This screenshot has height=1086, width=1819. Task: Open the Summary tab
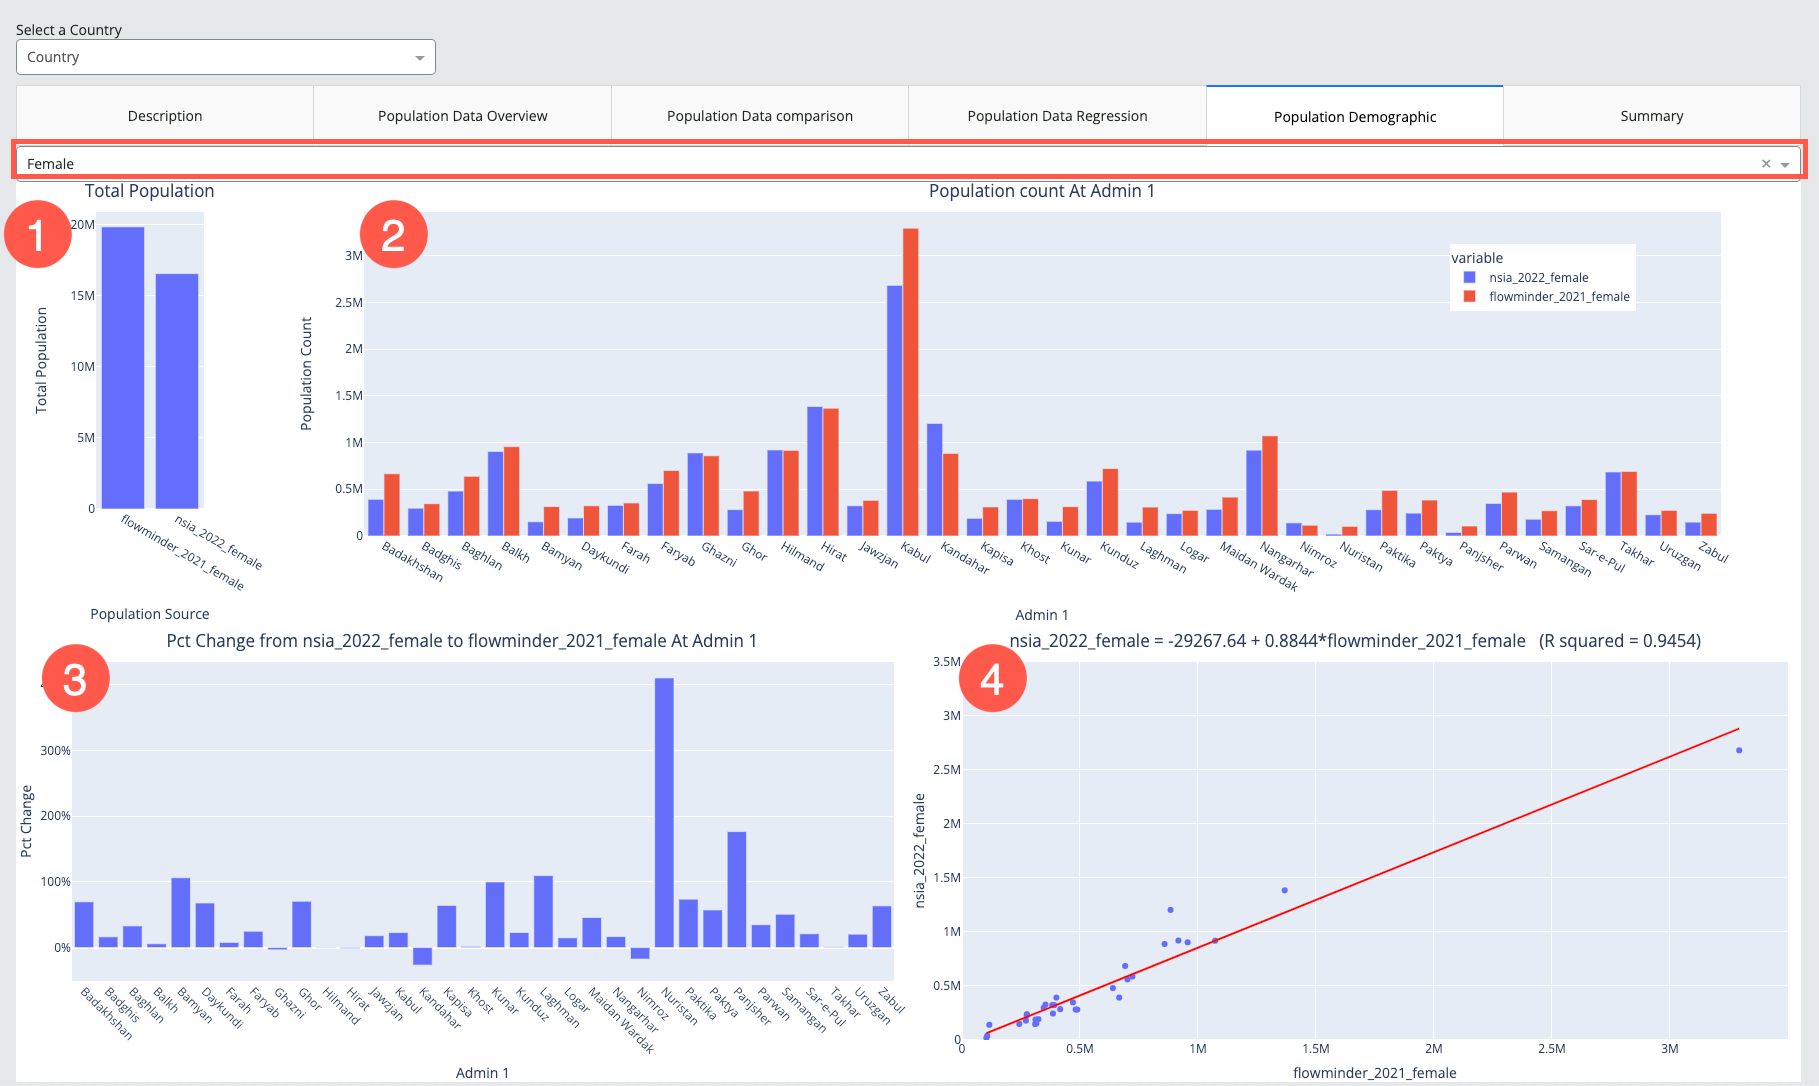[x=1651, y=116]
